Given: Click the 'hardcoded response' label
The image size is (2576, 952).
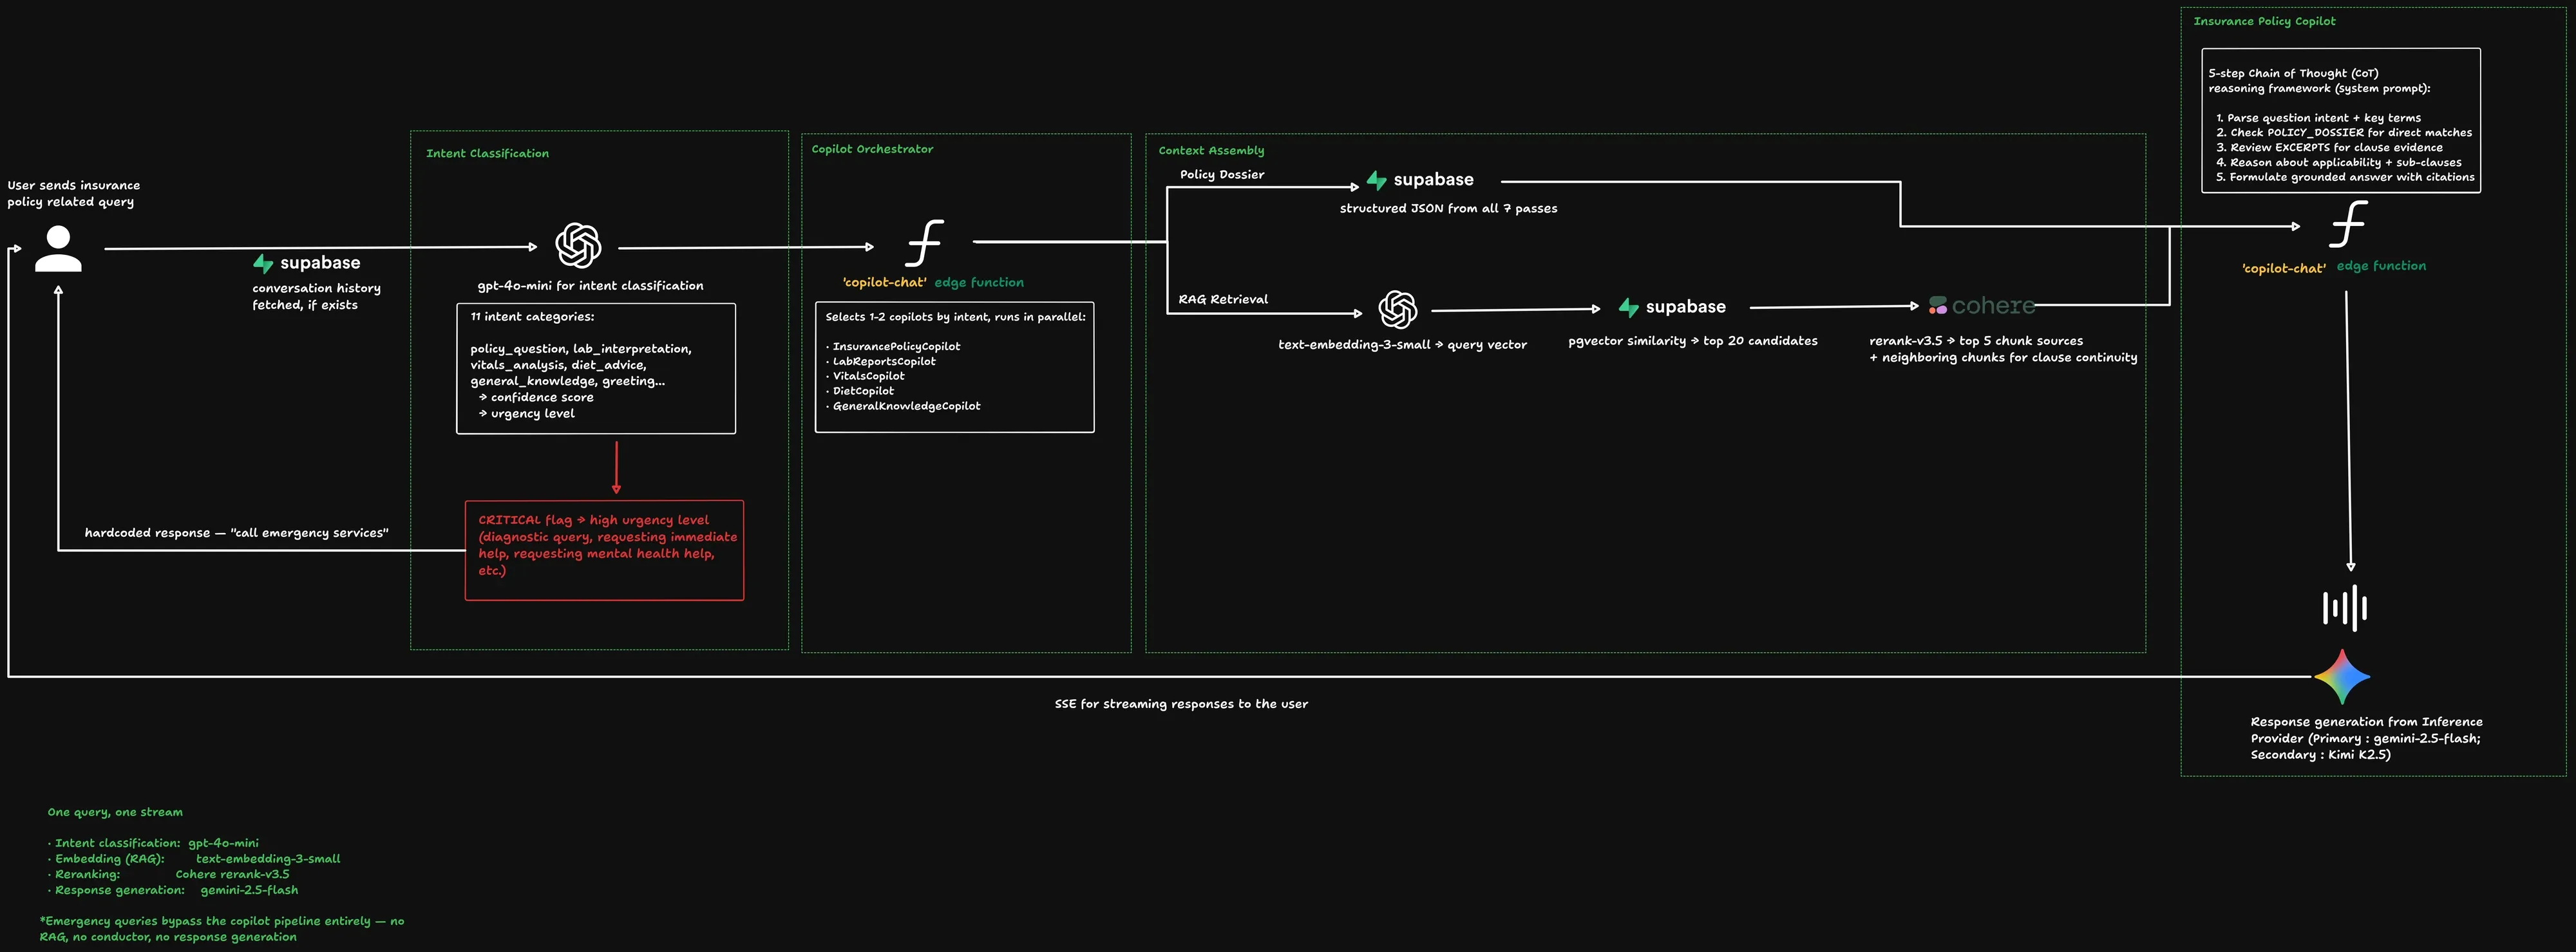Looking at the screenshot, I should tap(236, 533).
